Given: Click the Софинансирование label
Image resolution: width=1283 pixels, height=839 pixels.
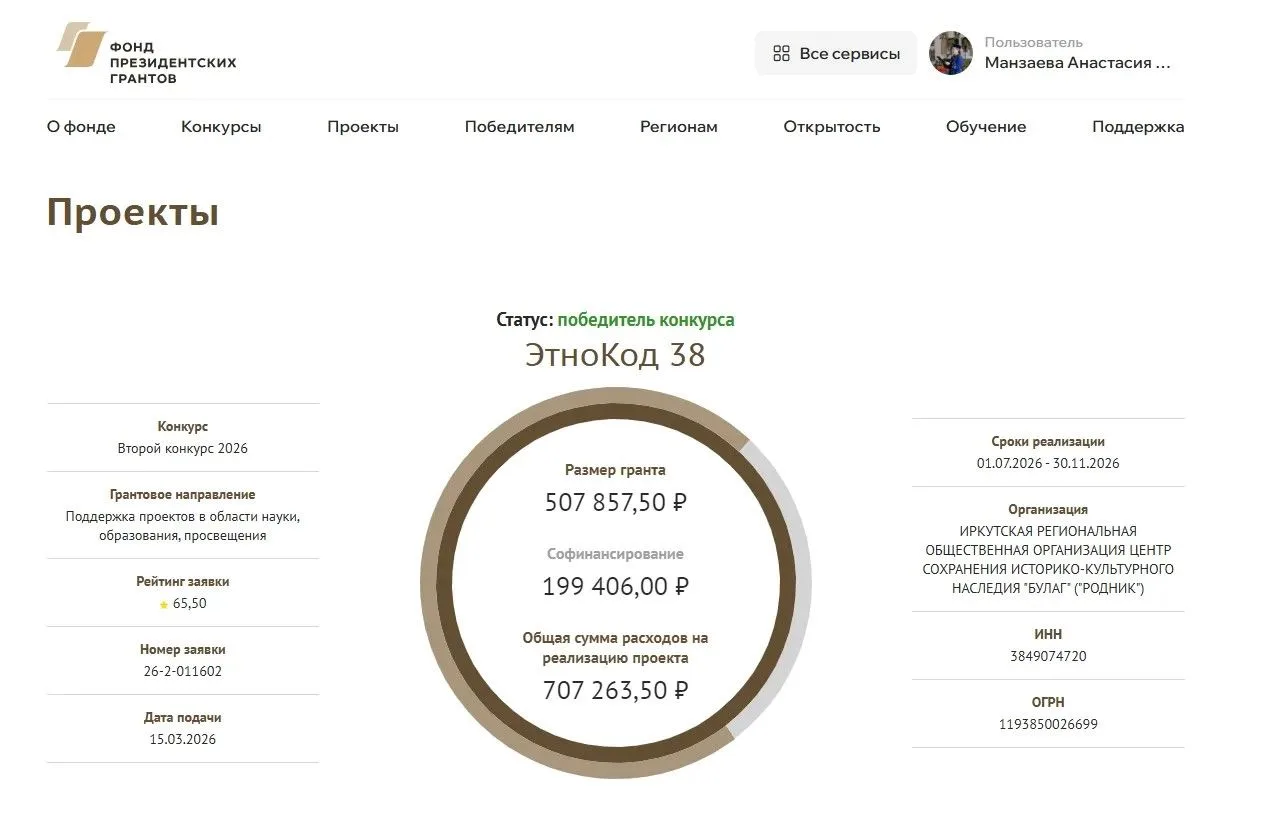Looking at the screenshot, I should [x=616, y=554].
